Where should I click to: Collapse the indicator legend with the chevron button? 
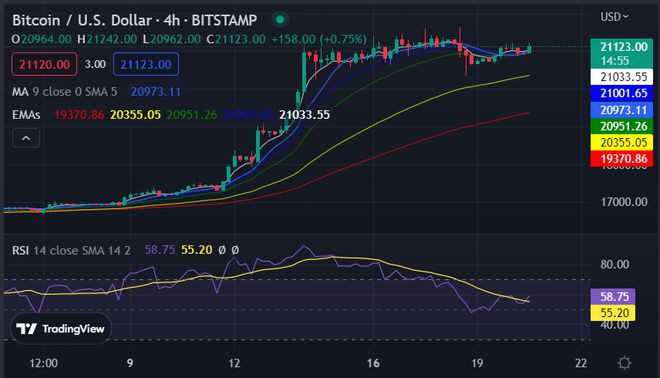point(26,138)
